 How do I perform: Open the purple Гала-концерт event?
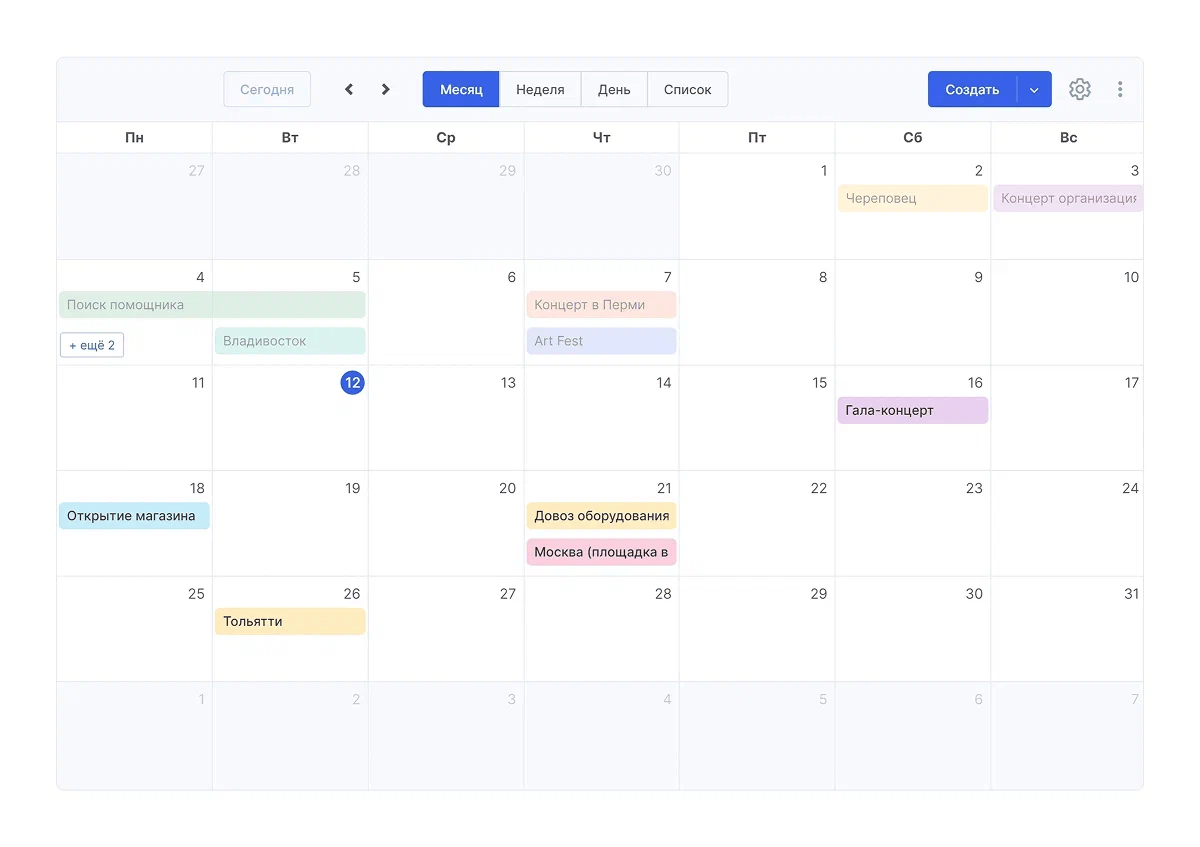(912, 410)
